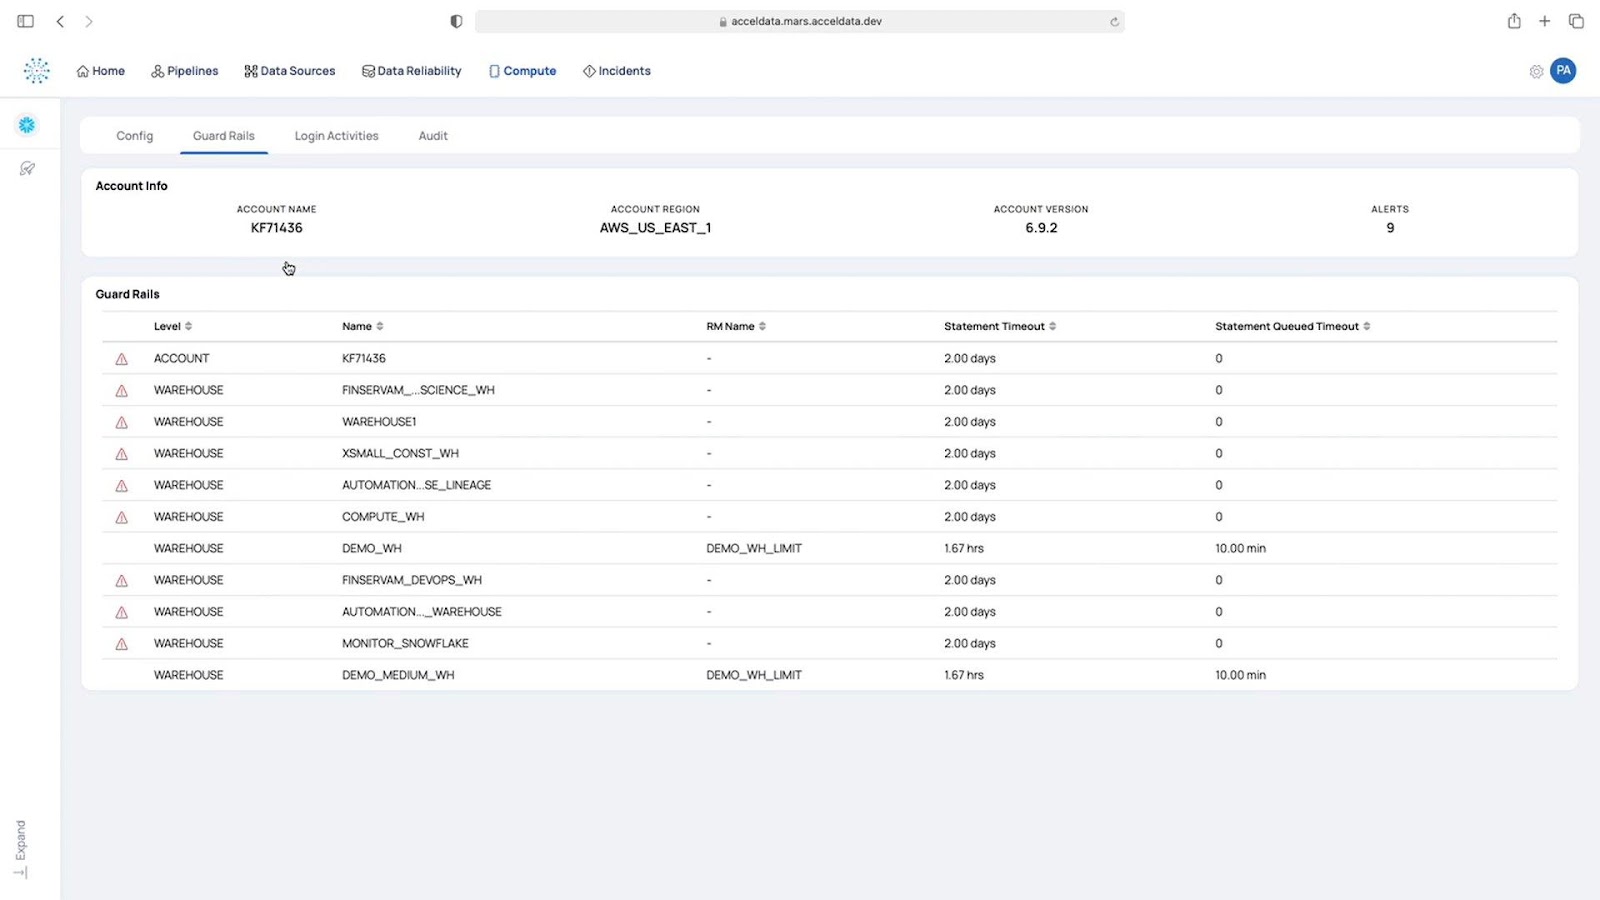
Task: Click the ACCOUNT level cell
Action: pyautogui.click(x=182, y=358)
